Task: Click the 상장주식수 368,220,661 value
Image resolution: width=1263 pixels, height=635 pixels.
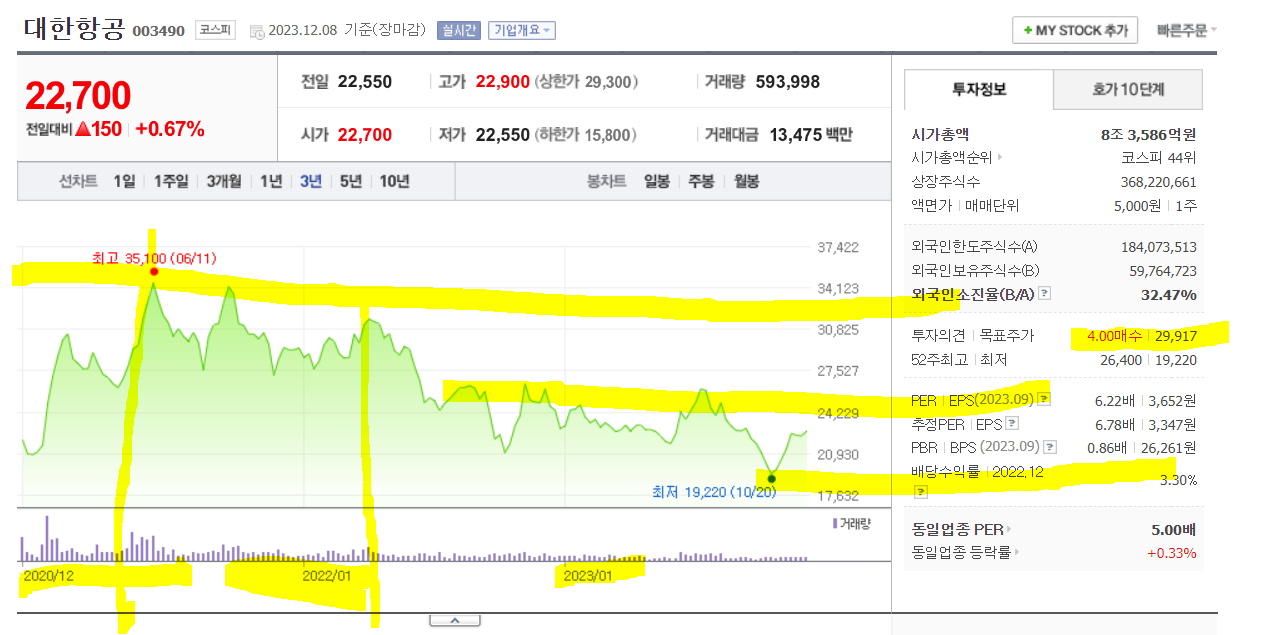Action: pos(1159,182)
